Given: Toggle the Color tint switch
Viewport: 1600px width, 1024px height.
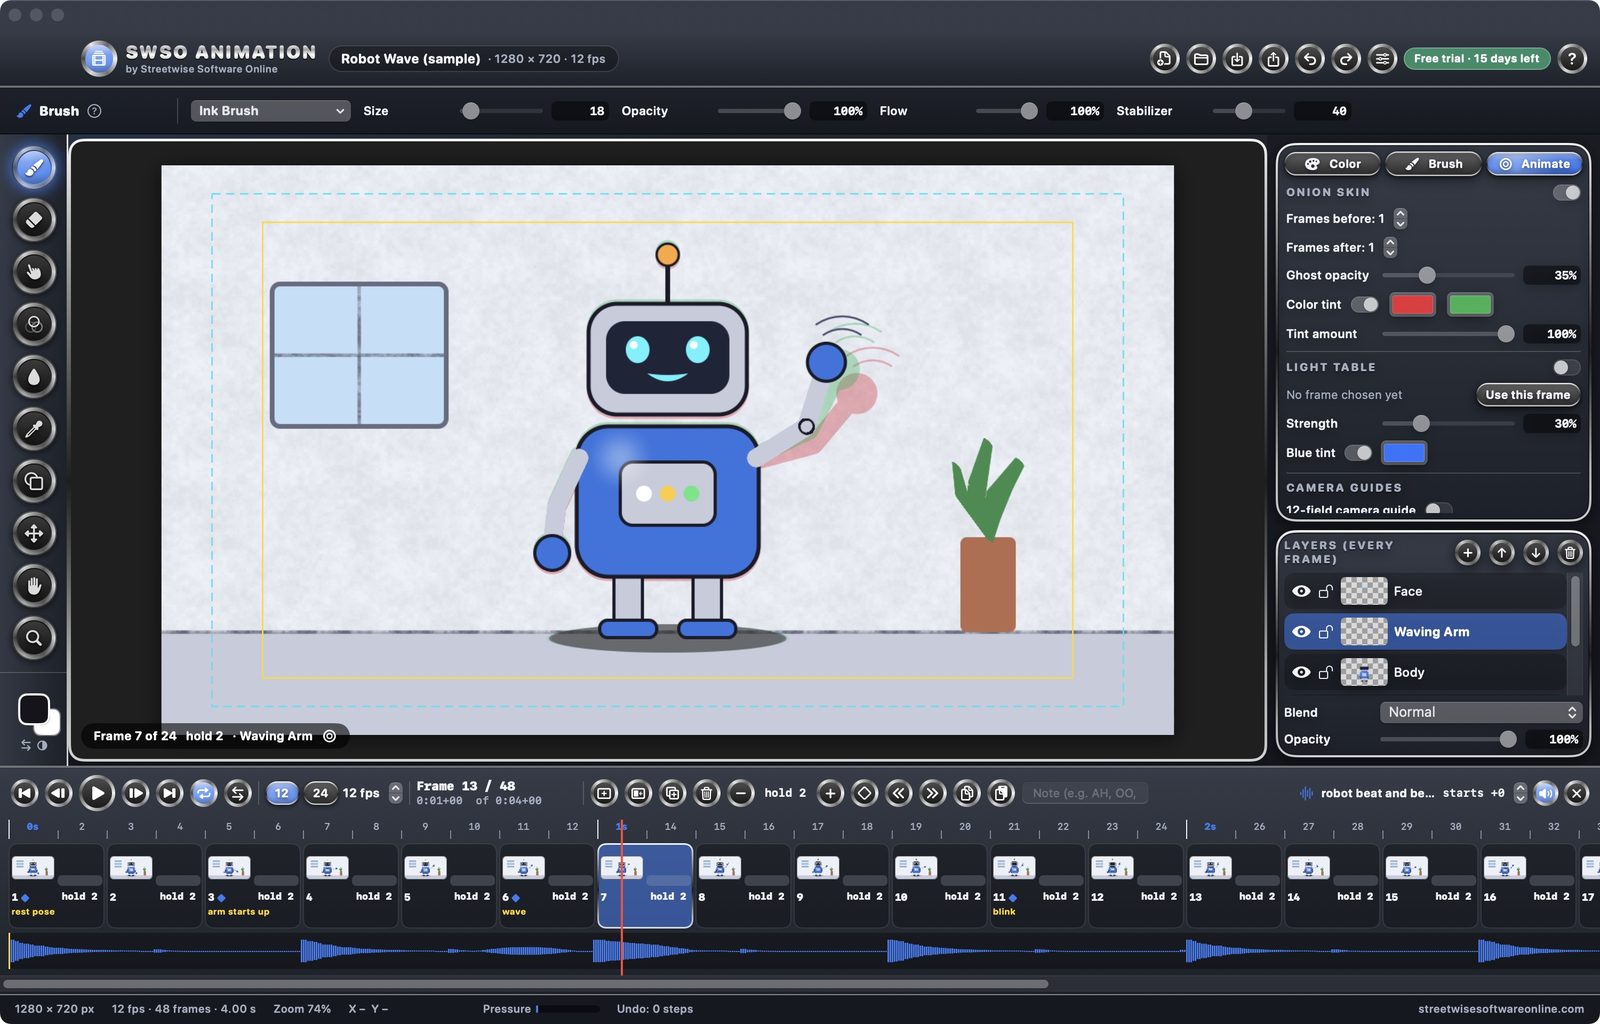Looking at the screenshot, I should pyautogui.click(x=1364, y=304).
